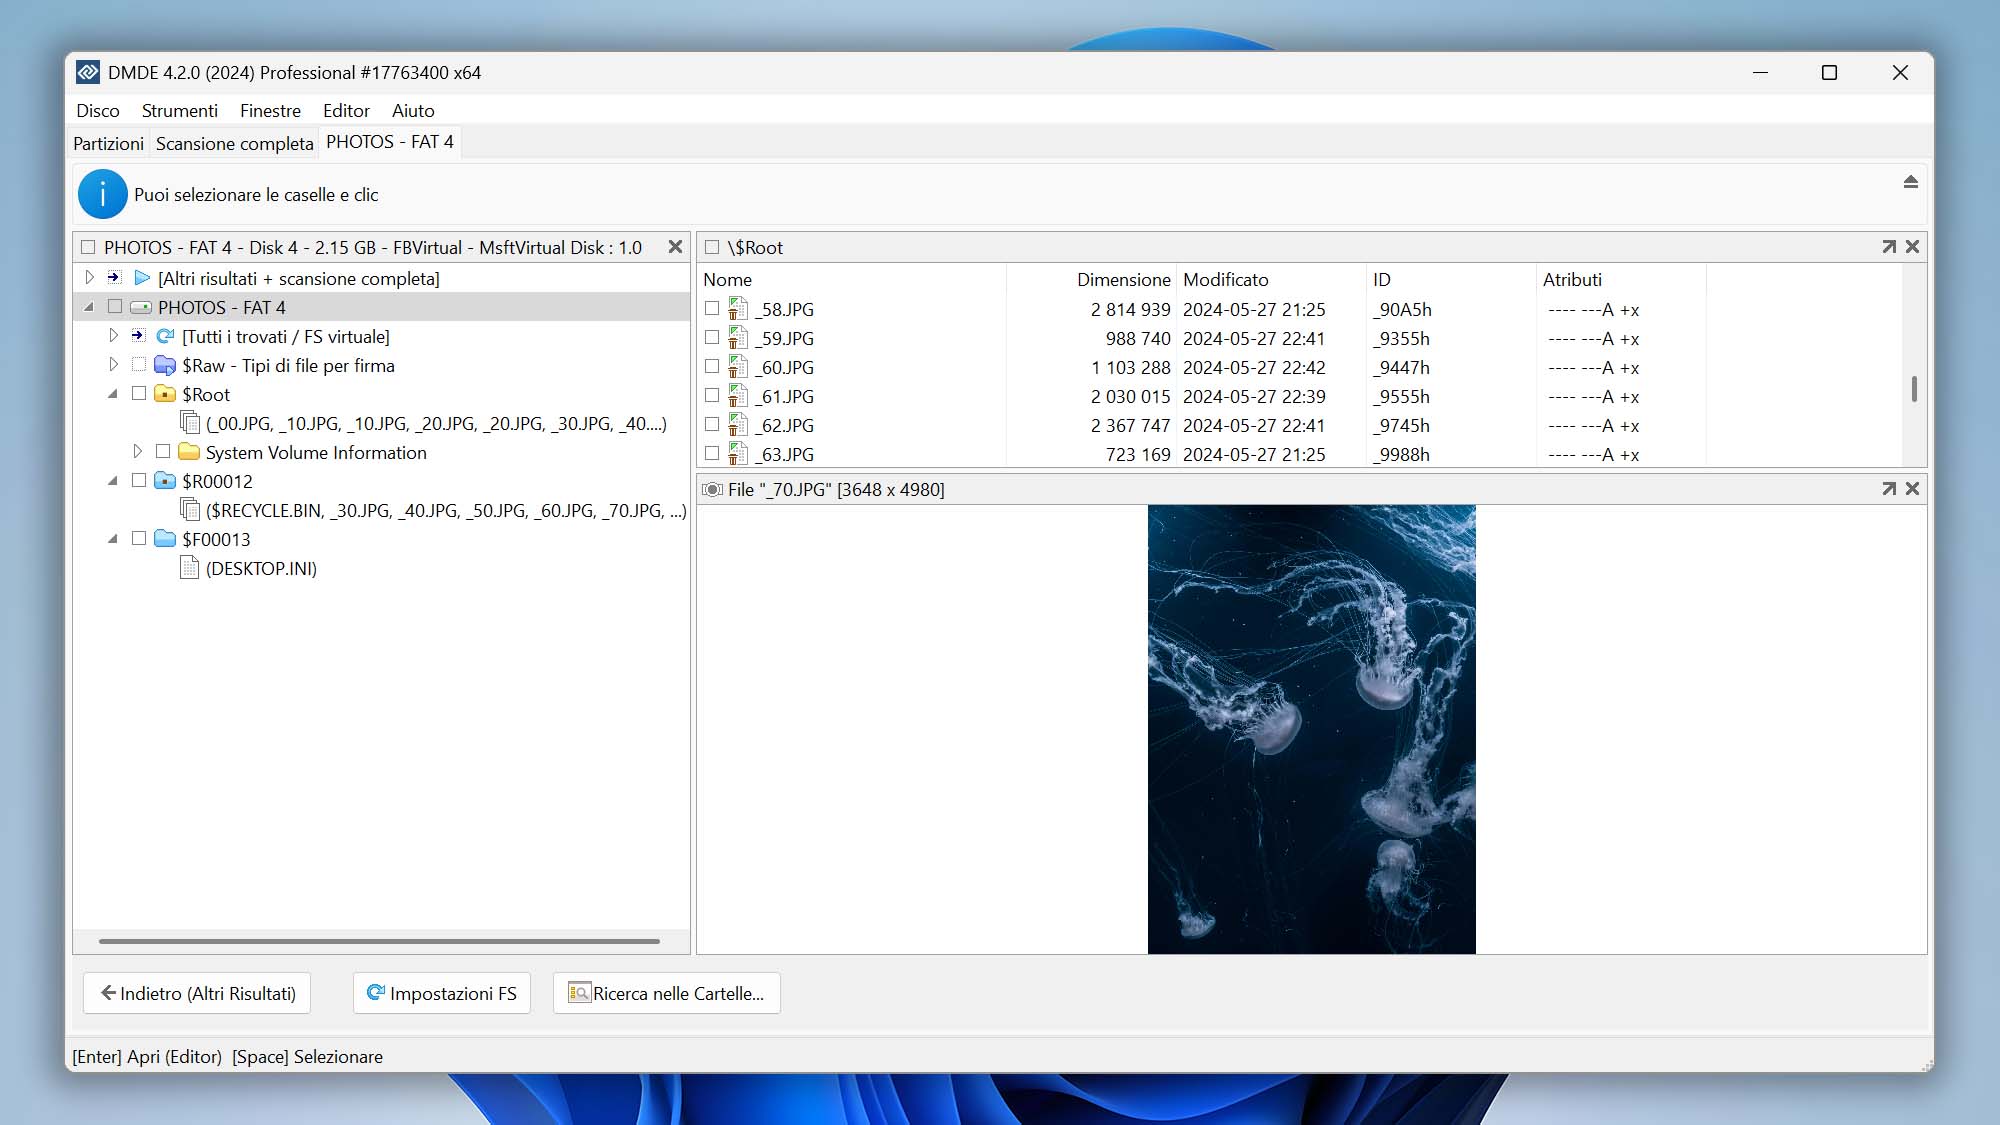Viewport: 2000px width, 1125px height.
Task: Click the blue info icon
Action: click(x=103, y=193)
